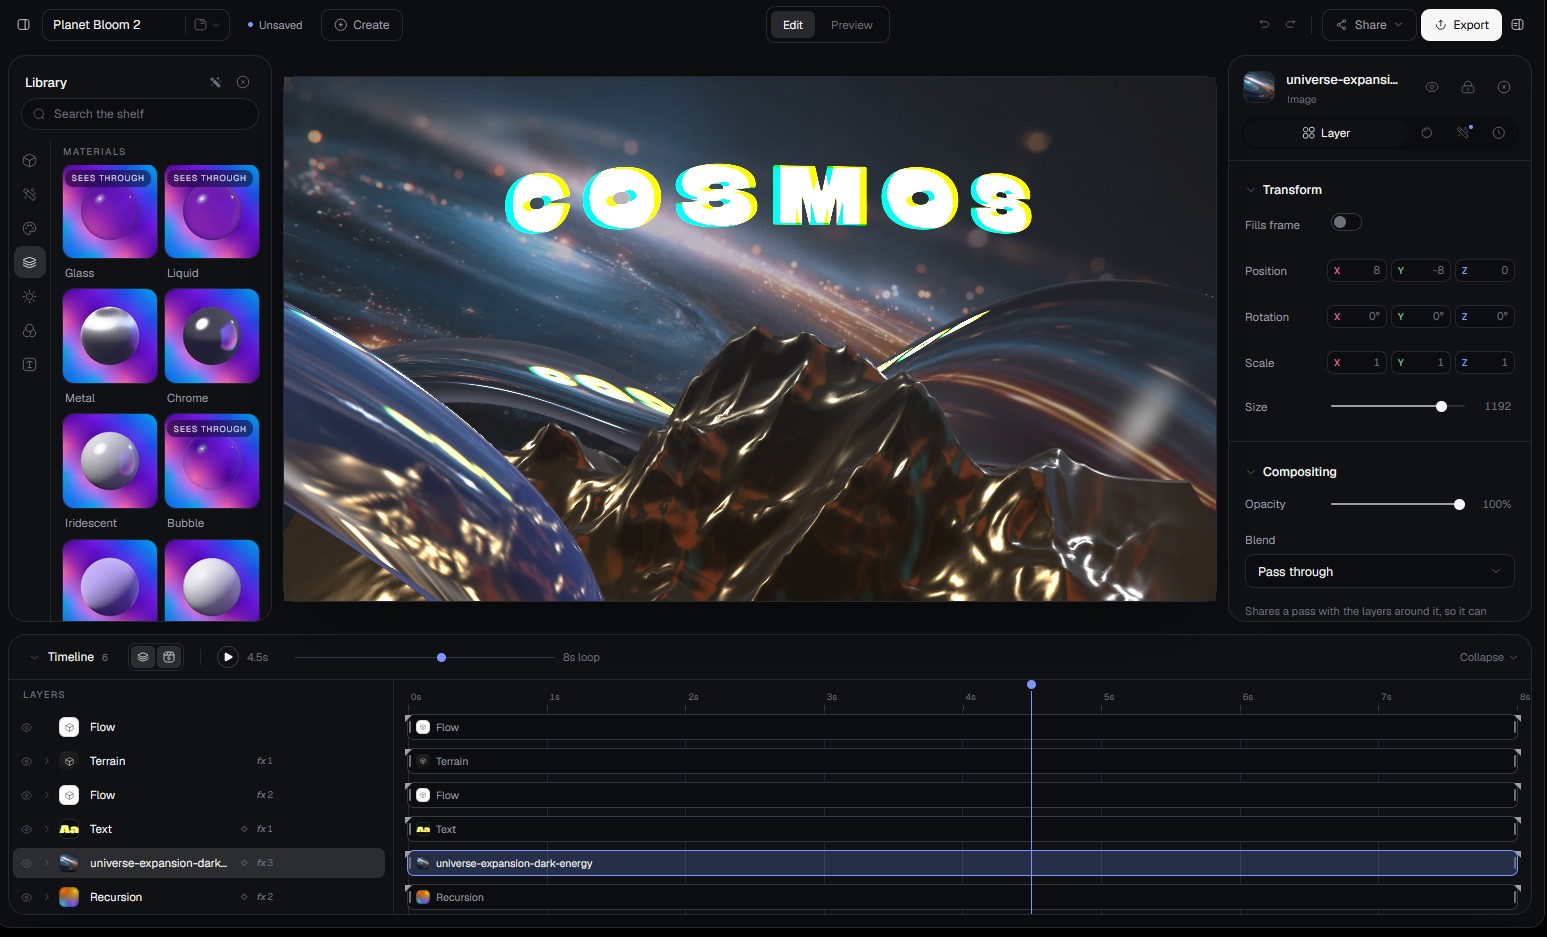Image resolution: width=1547 pixels, height=937 pixels.
Task: Play the timeline animation
Action: 228,657
